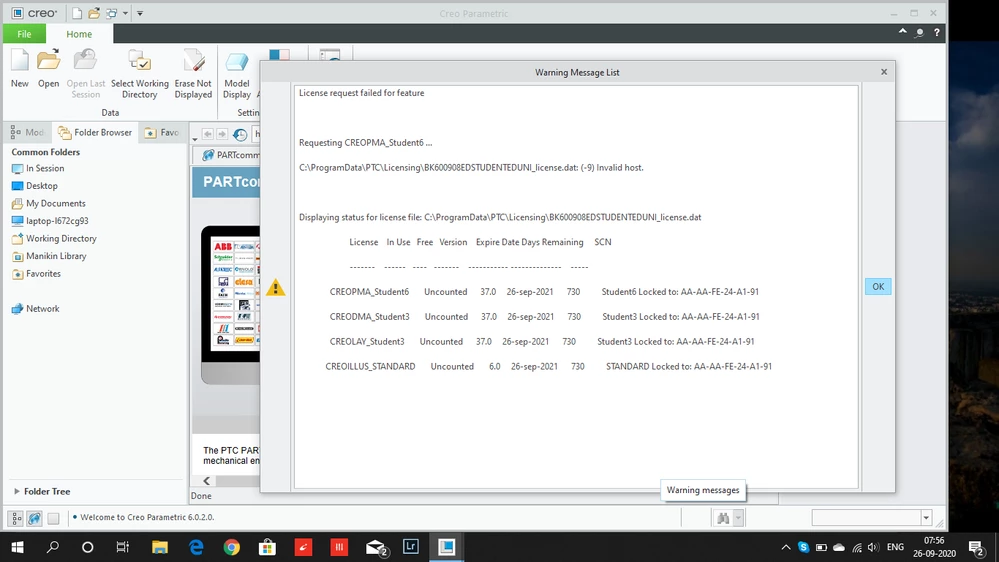Click the quick-access open folder icon
The height and width of the screenshot is (562, 999).
94,13
